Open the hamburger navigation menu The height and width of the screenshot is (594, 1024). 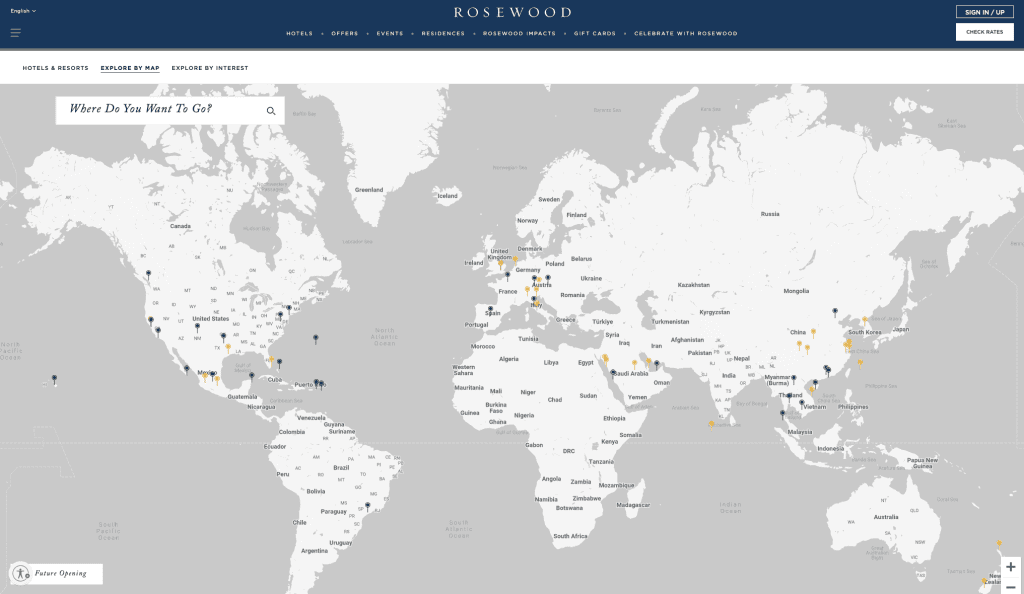[16, 33]
